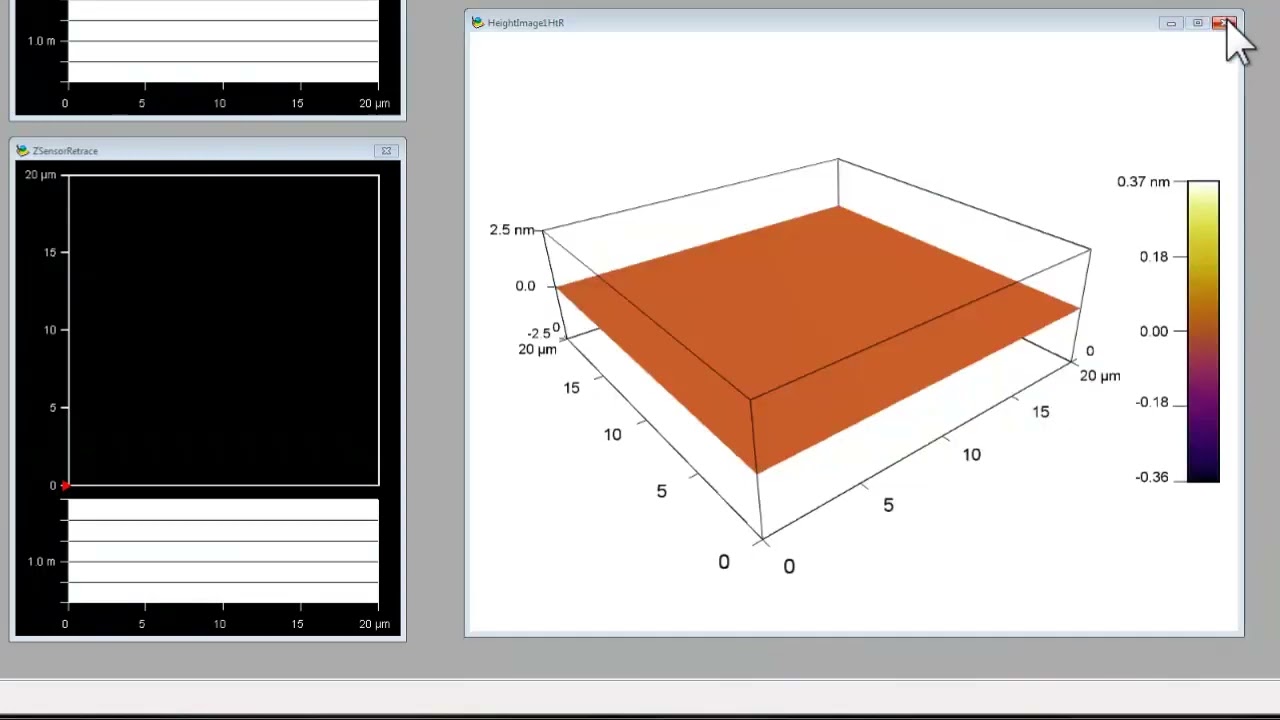Click the 0.00 color scale label
The image size is (1280, 720).
(x=1154, y=331)
